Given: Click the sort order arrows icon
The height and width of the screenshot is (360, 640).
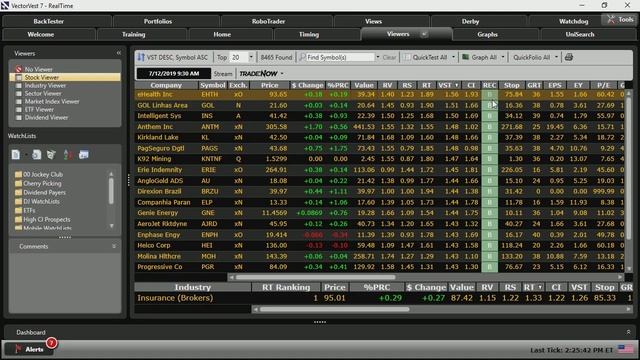Looking at the screenshot, I should (x=141, y=58).
